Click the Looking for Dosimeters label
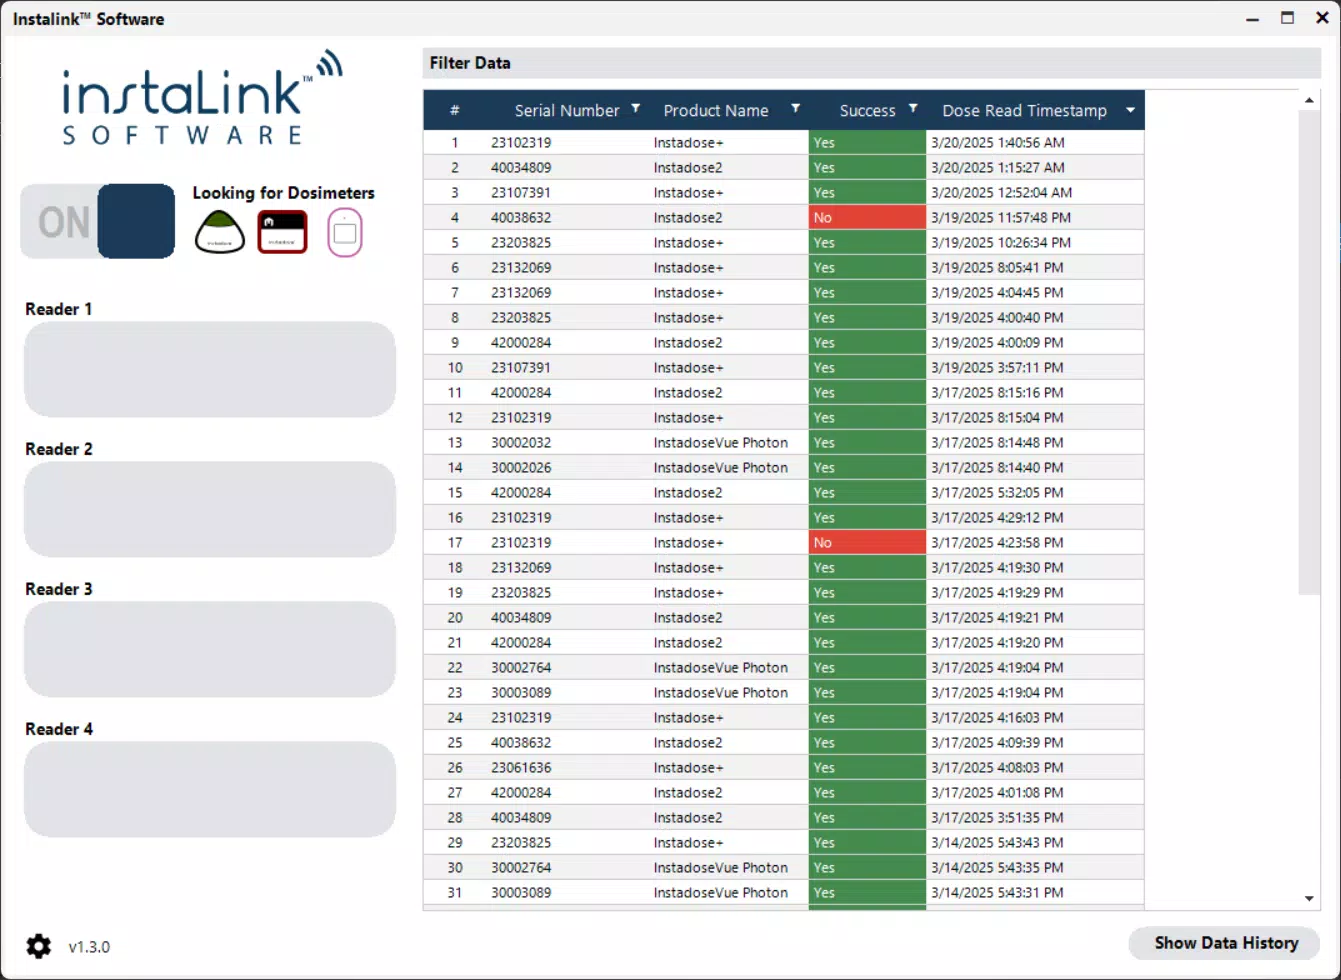The height and width of the screenshot is (980, 1341). coord(283,193)
